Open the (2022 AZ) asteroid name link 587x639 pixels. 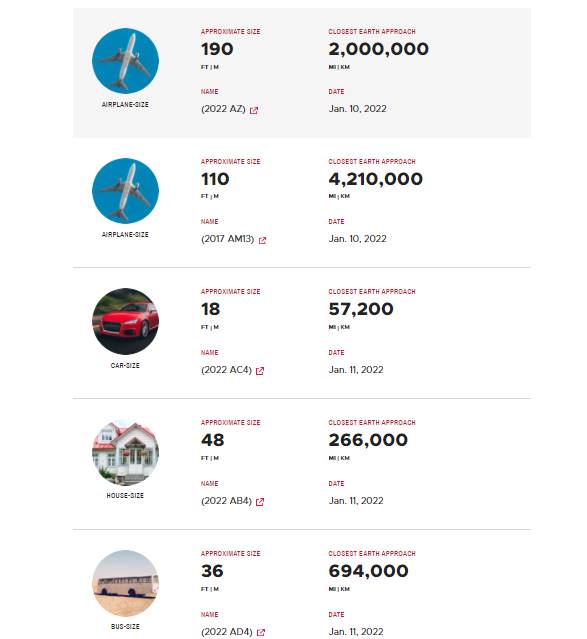(x=223, y=109)
